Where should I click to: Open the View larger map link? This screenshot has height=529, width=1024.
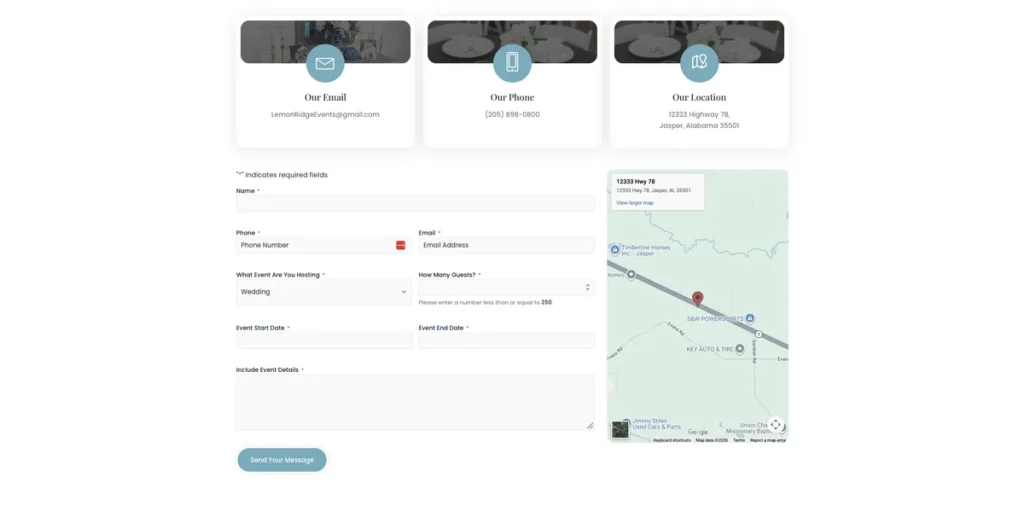click(x=634, y=203)
